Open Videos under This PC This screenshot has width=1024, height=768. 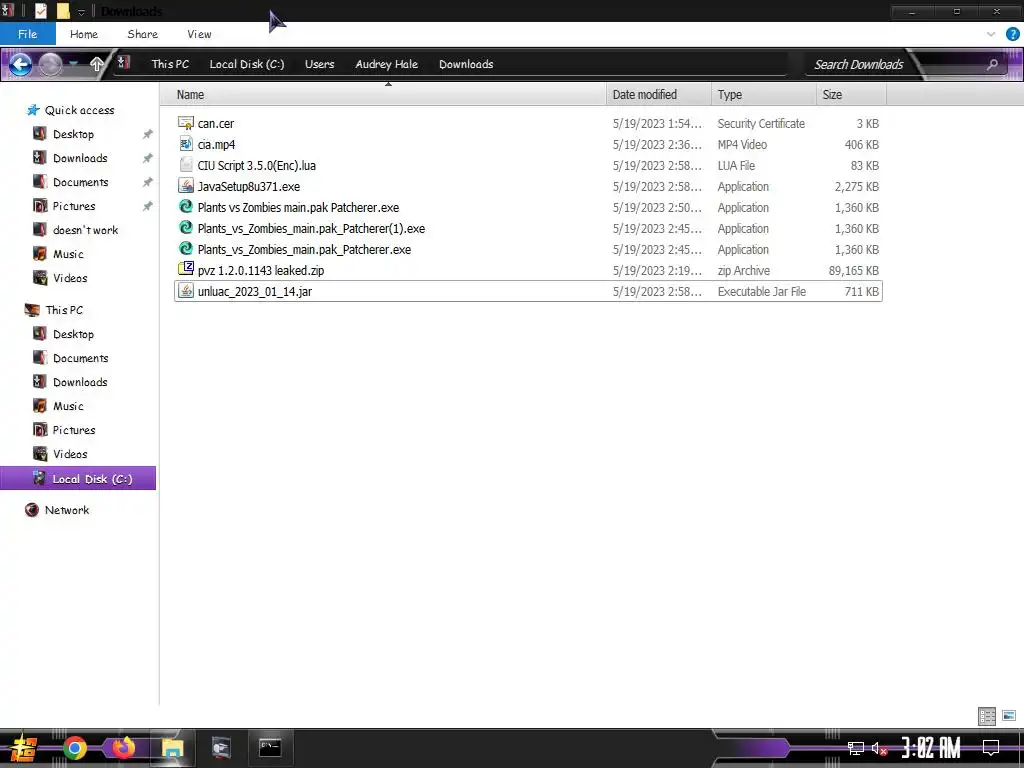(x=70, y=454)
